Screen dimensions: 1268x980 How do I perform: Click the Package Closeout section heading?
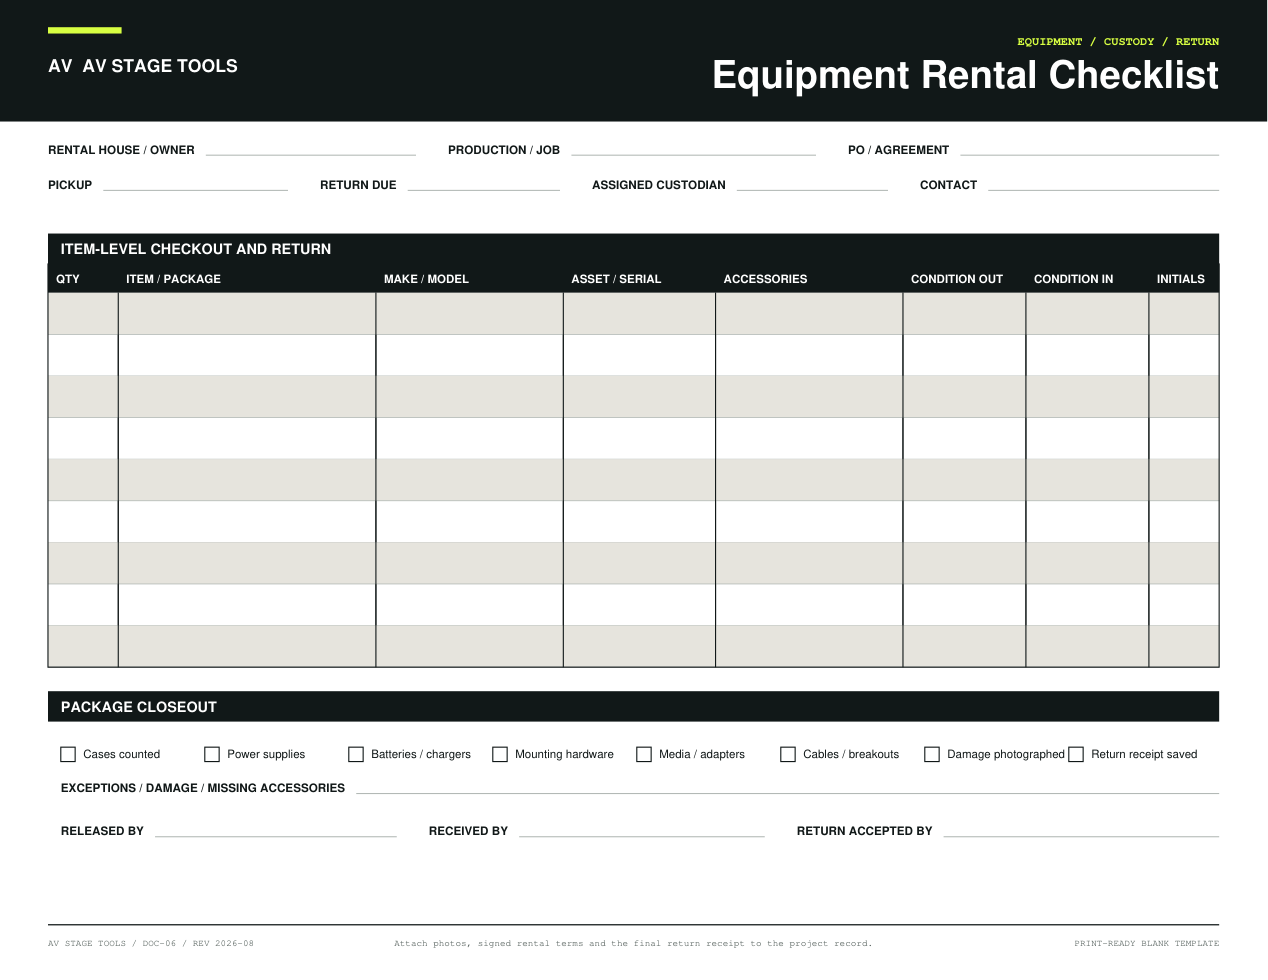click(x=139, y=707)
